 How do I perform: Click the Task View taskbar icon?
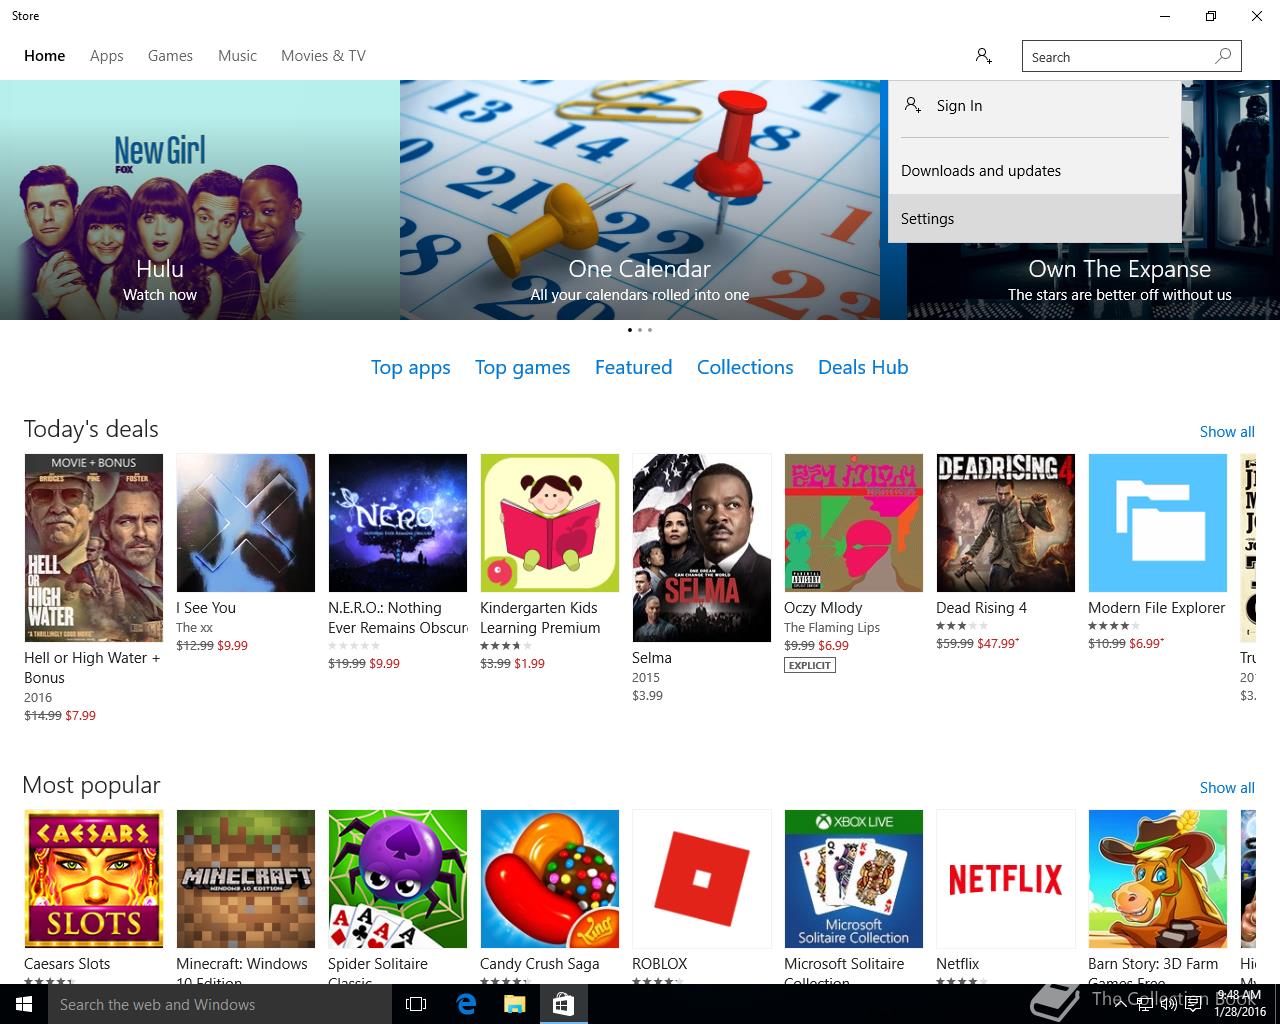click(416, 1004)
